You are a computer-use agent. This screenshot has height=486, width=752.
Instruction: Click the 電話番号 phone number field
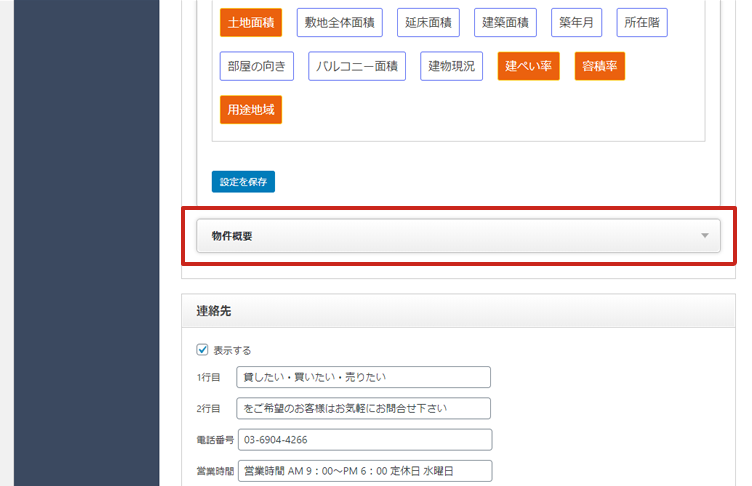[364, 440]
